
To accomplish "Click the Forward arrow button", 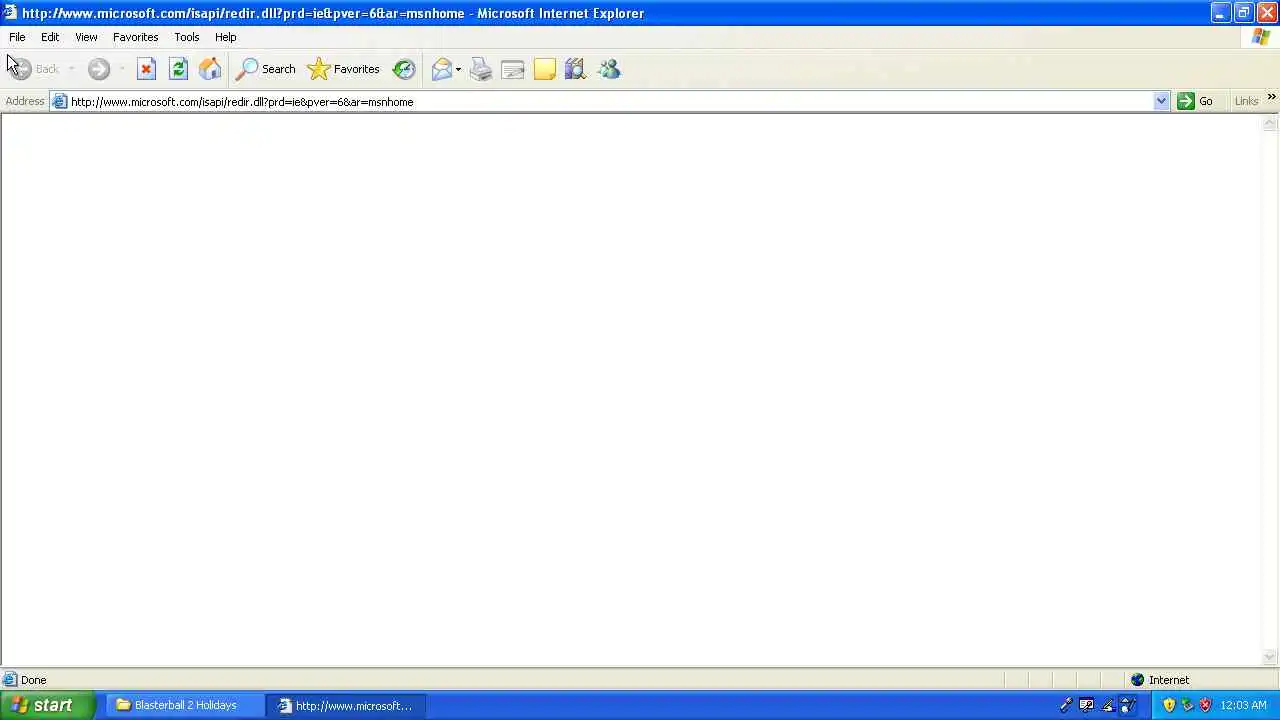I will [x=98, y=69].
